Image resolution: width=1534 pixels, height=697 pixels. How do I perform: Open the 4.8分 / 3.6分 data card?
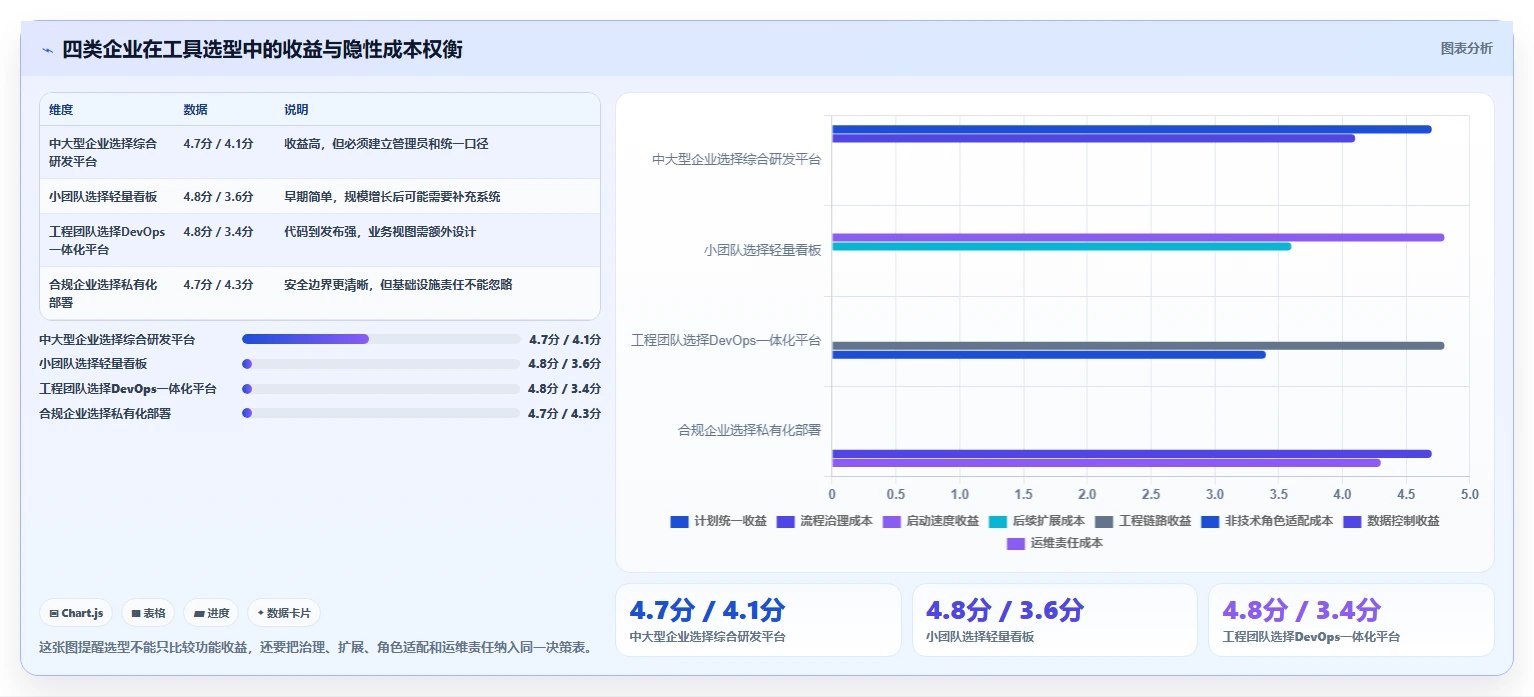pos(1054,620)
